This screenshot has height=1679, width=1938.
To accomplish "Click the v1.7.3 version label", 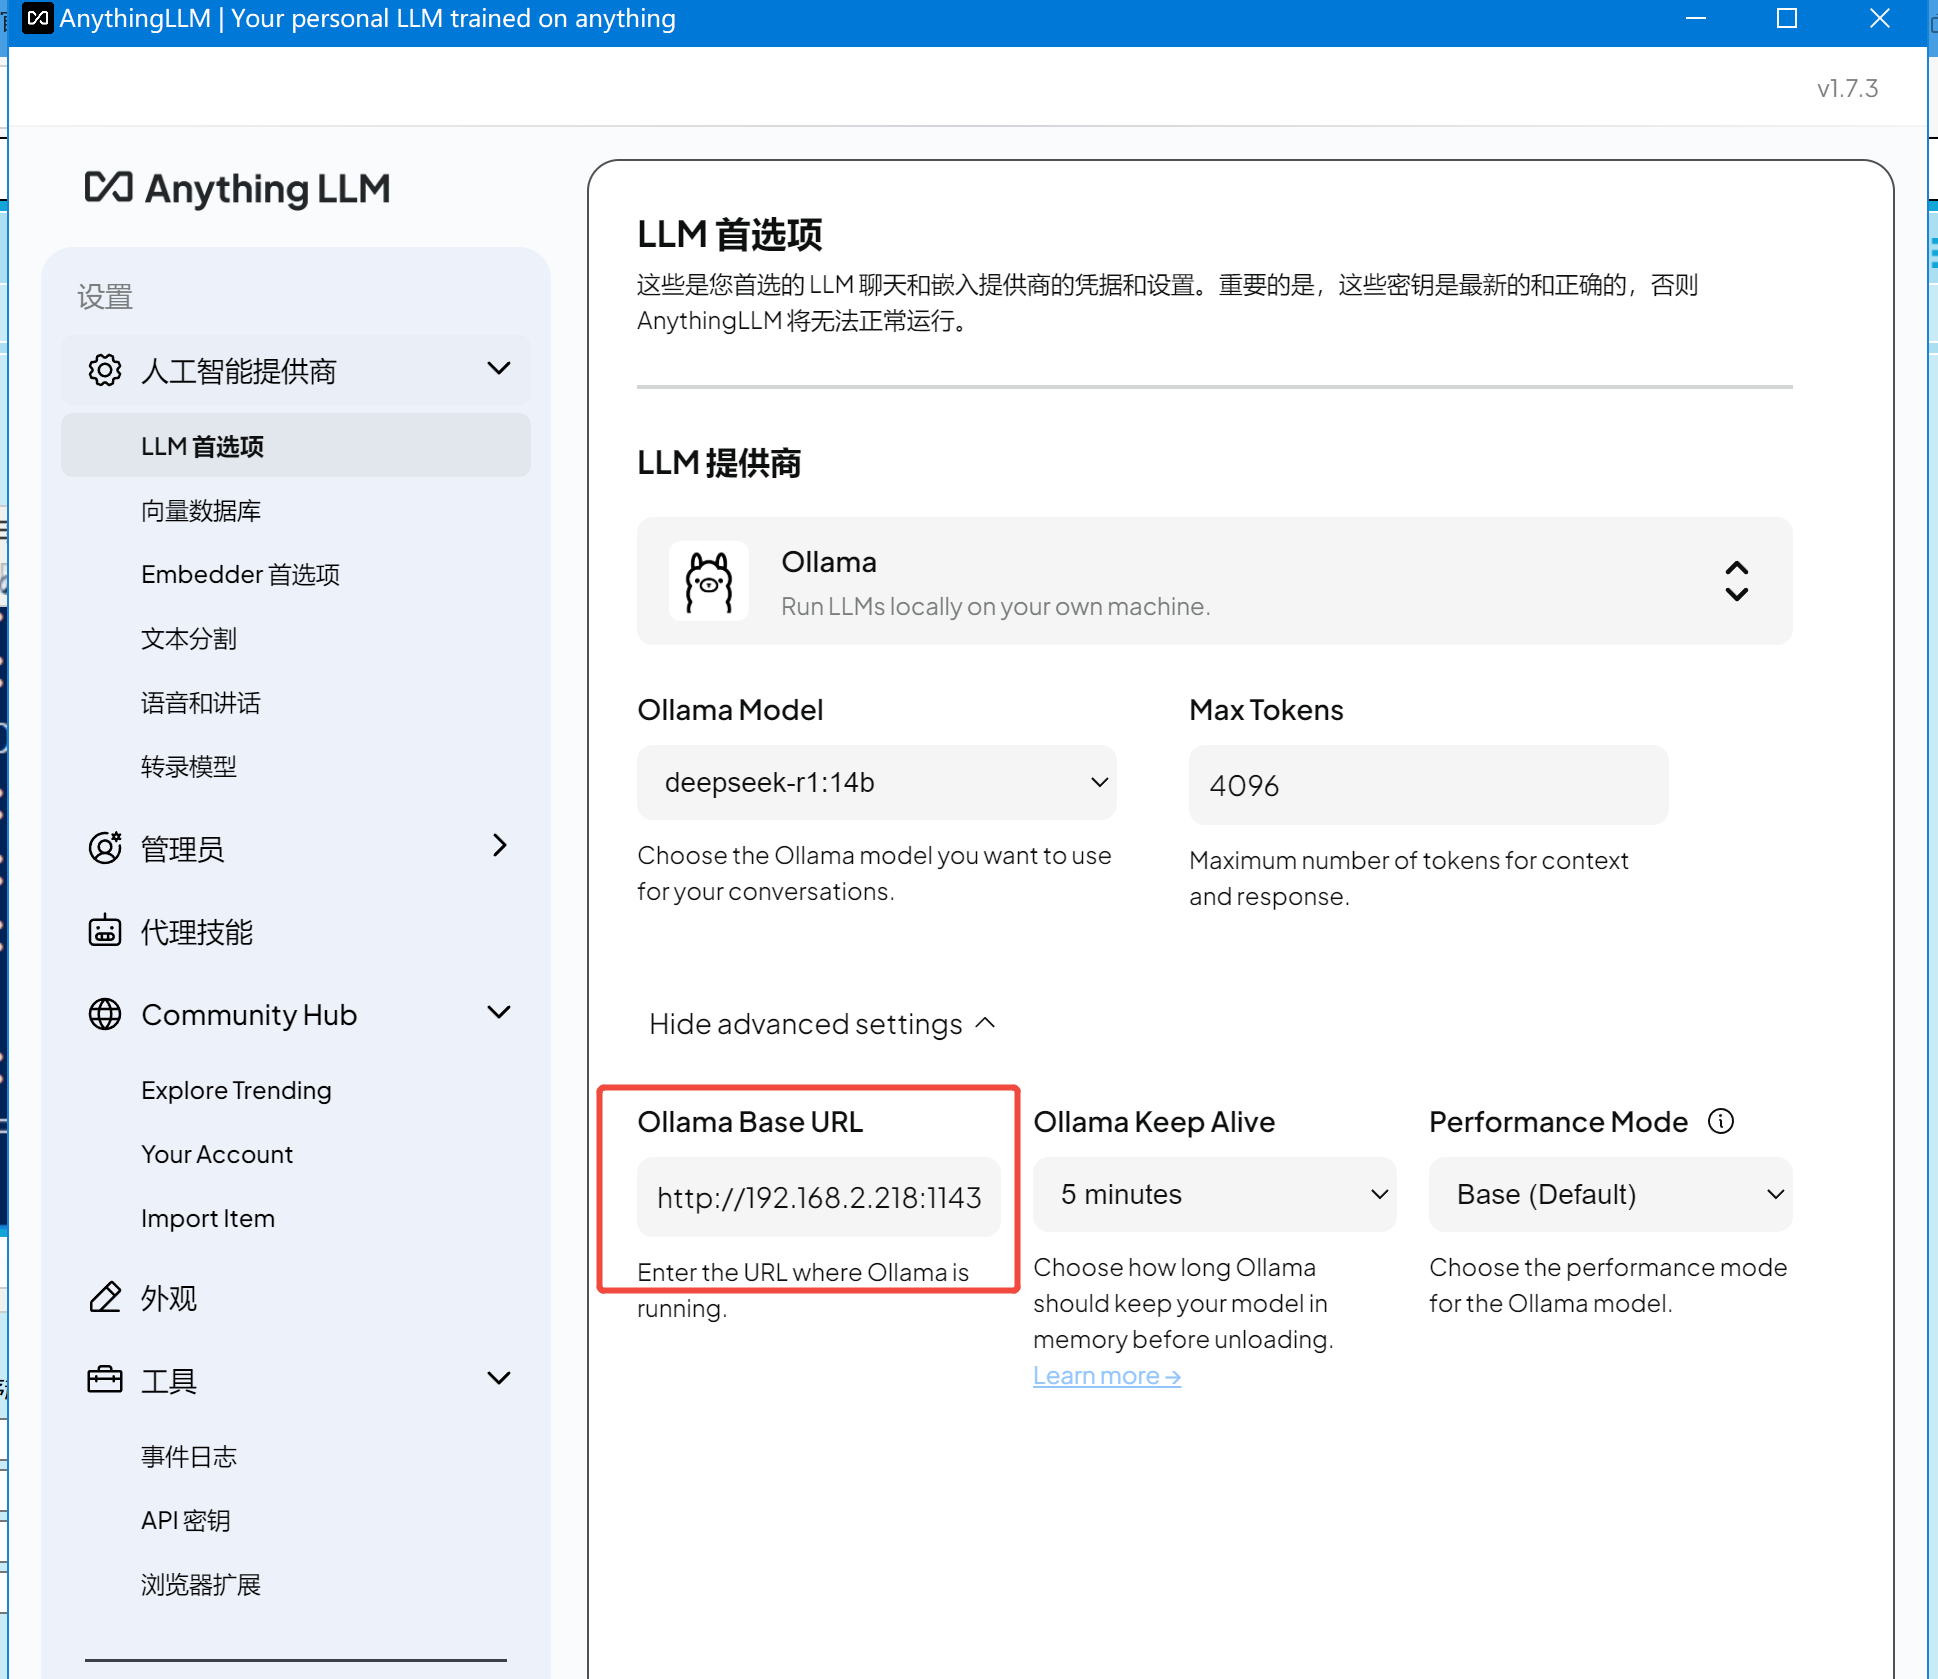I will click(1848, 88).
